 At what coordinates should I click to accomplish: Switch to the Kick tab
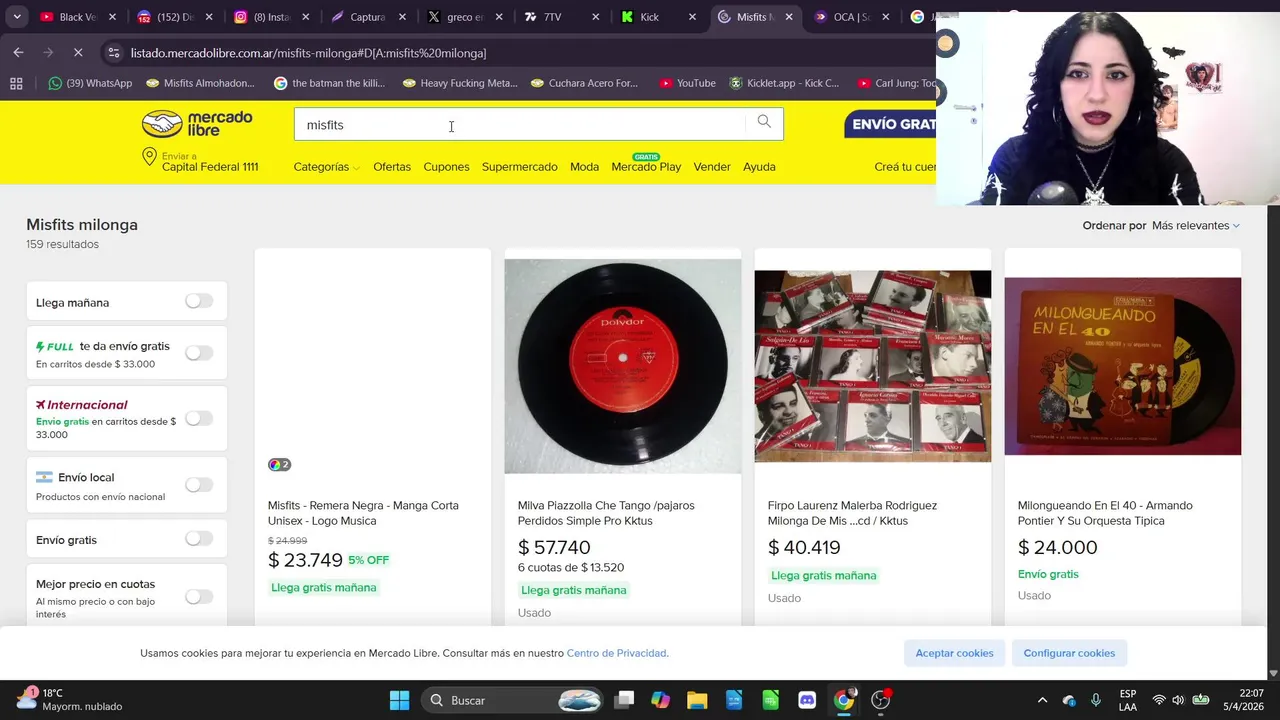point(648,17)
